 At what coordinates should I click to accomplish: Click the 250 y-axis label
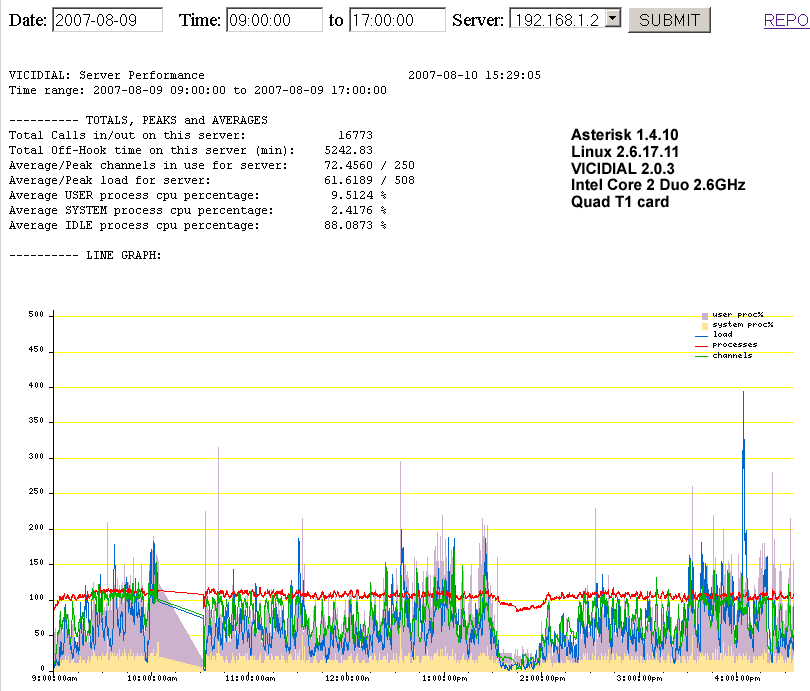(x=36, y=491)
